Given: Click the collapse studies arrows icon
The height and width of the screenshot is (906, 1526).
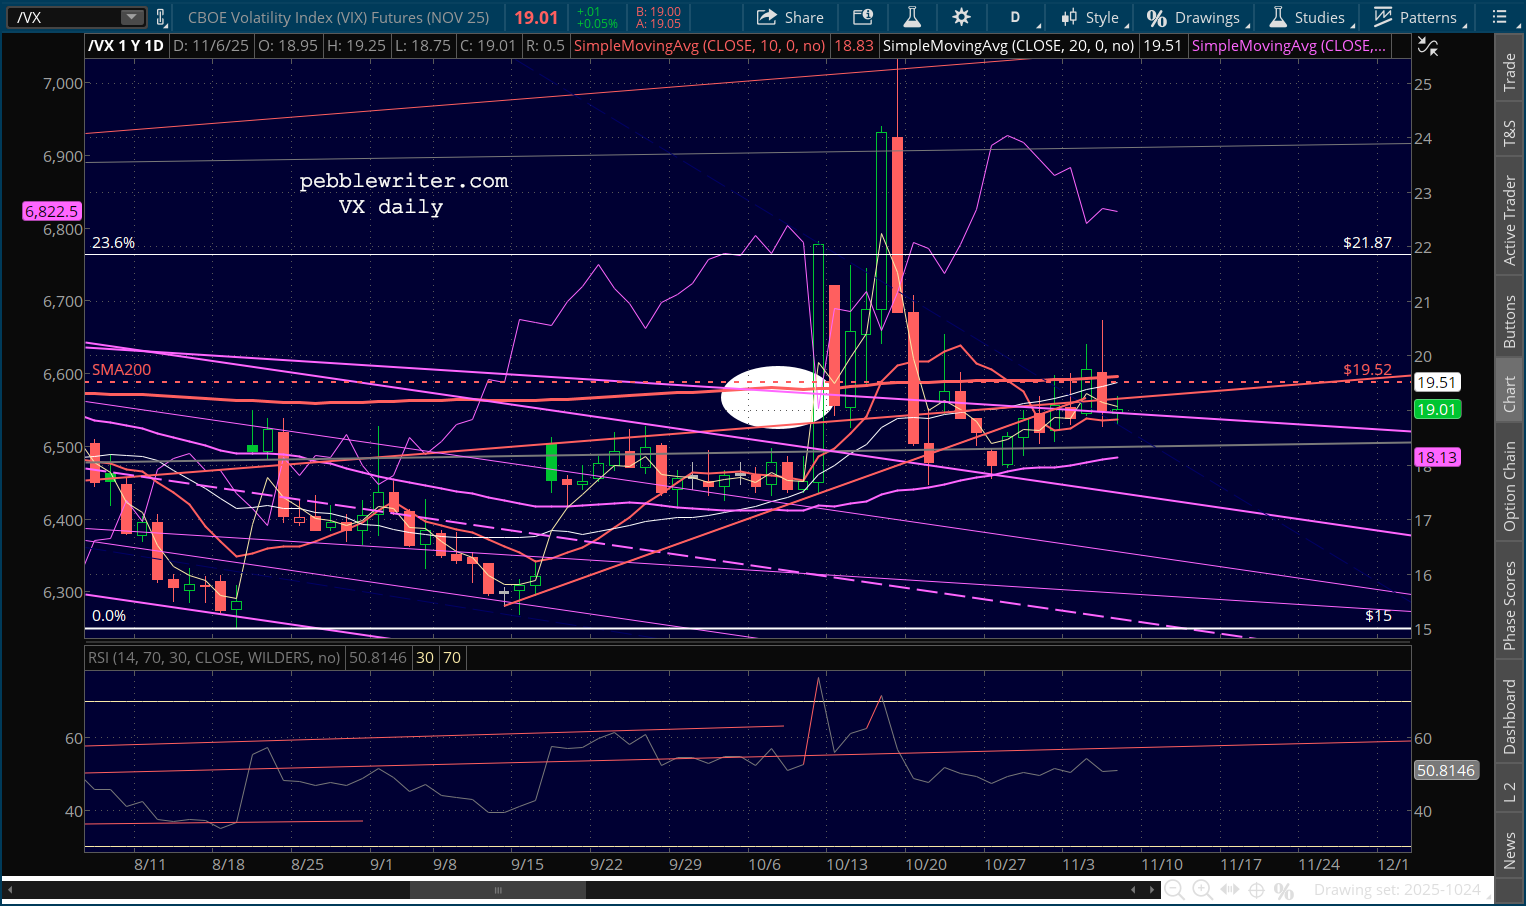Looking at the screenshot, I should coord(1428,46).
